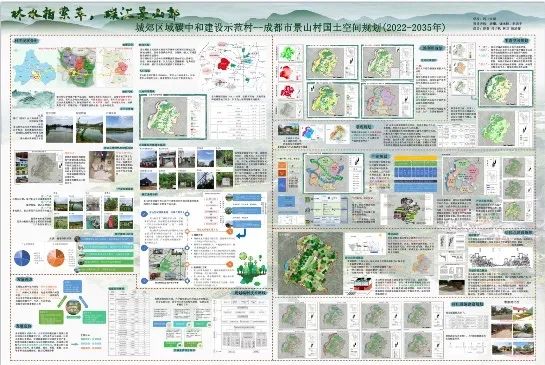Click the blue curved return arrow
This screenshot has width=545, height=365.
click(241, 234)
